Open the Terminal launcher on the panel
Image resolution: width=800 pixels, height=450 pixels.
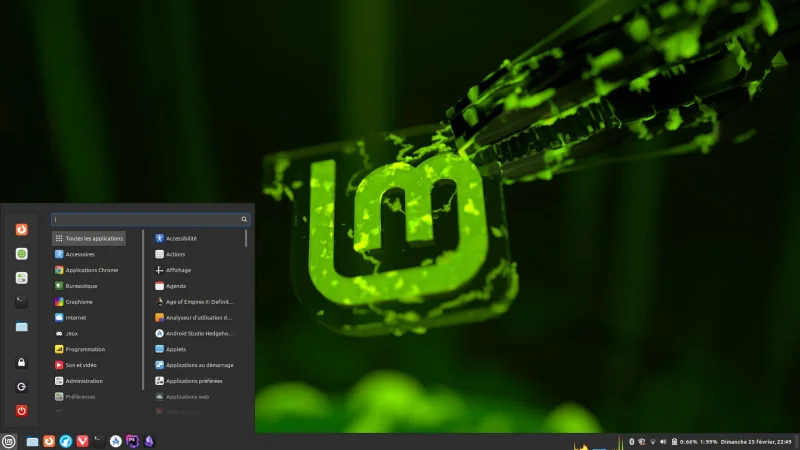point(99,441)
